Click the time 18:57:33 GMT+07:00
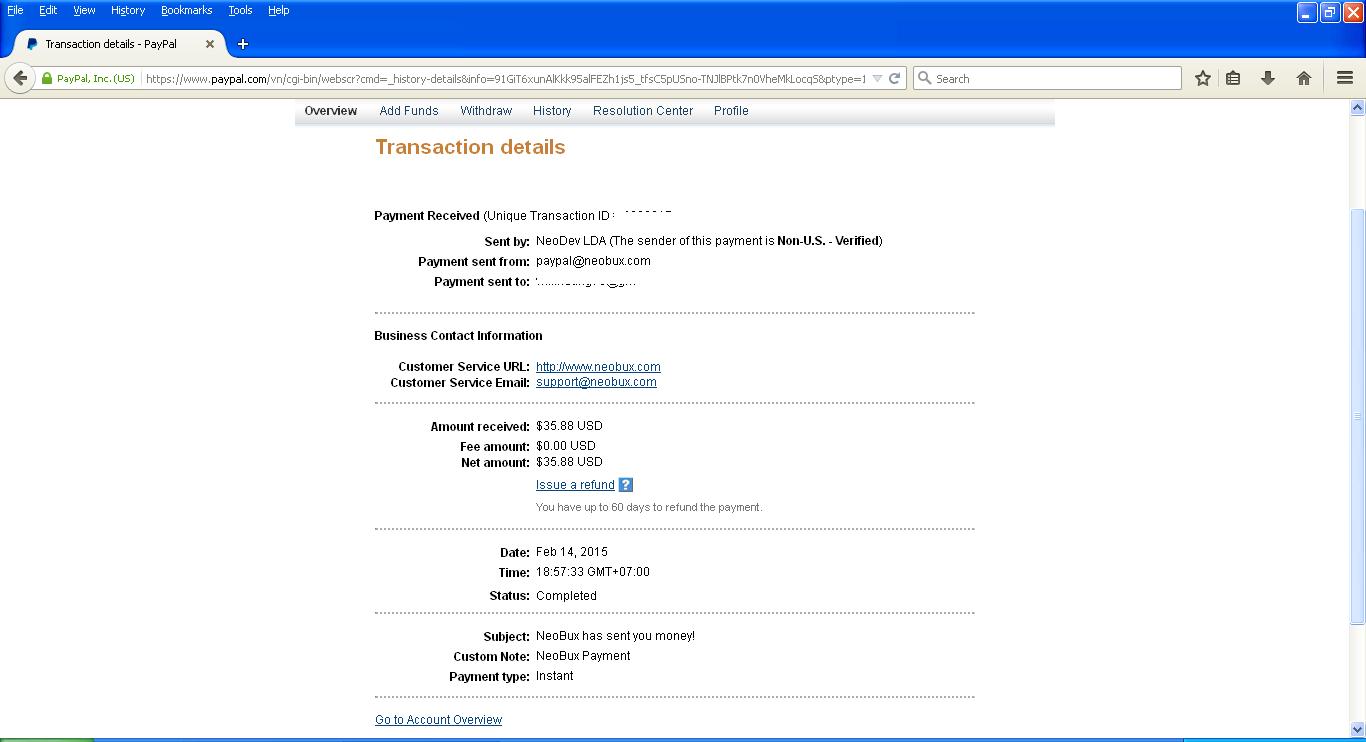Viewport: 1366px width, 742px height. tap(593, 572)
